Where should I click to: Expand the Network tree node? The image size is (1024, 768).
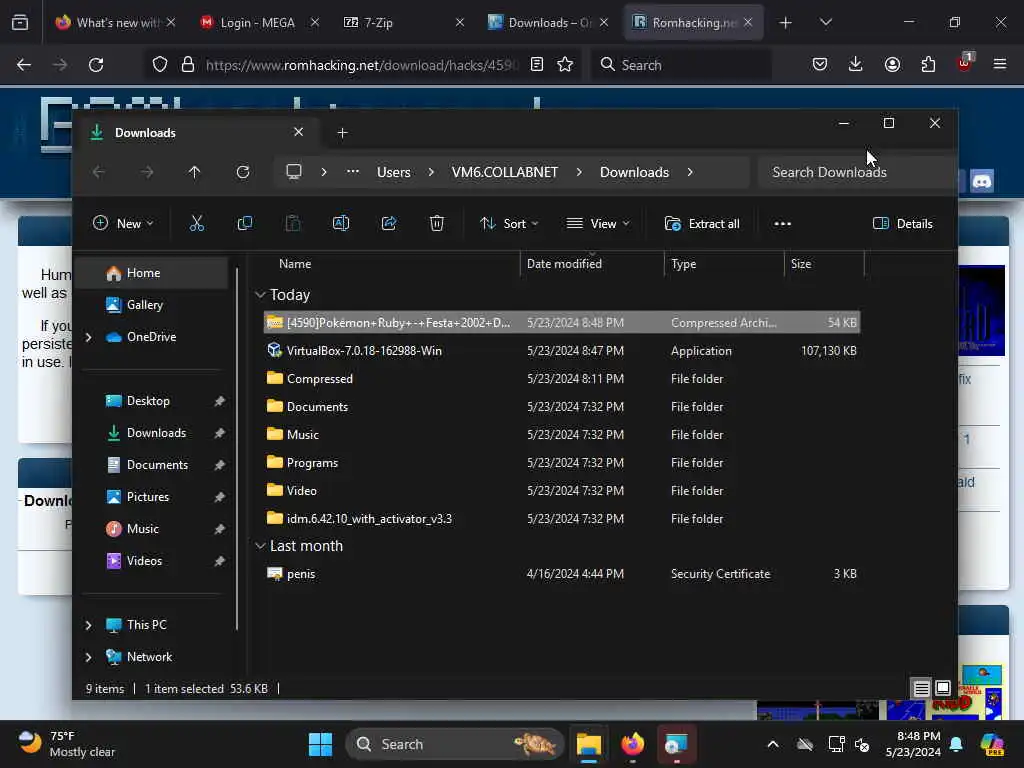click(88, 657)
